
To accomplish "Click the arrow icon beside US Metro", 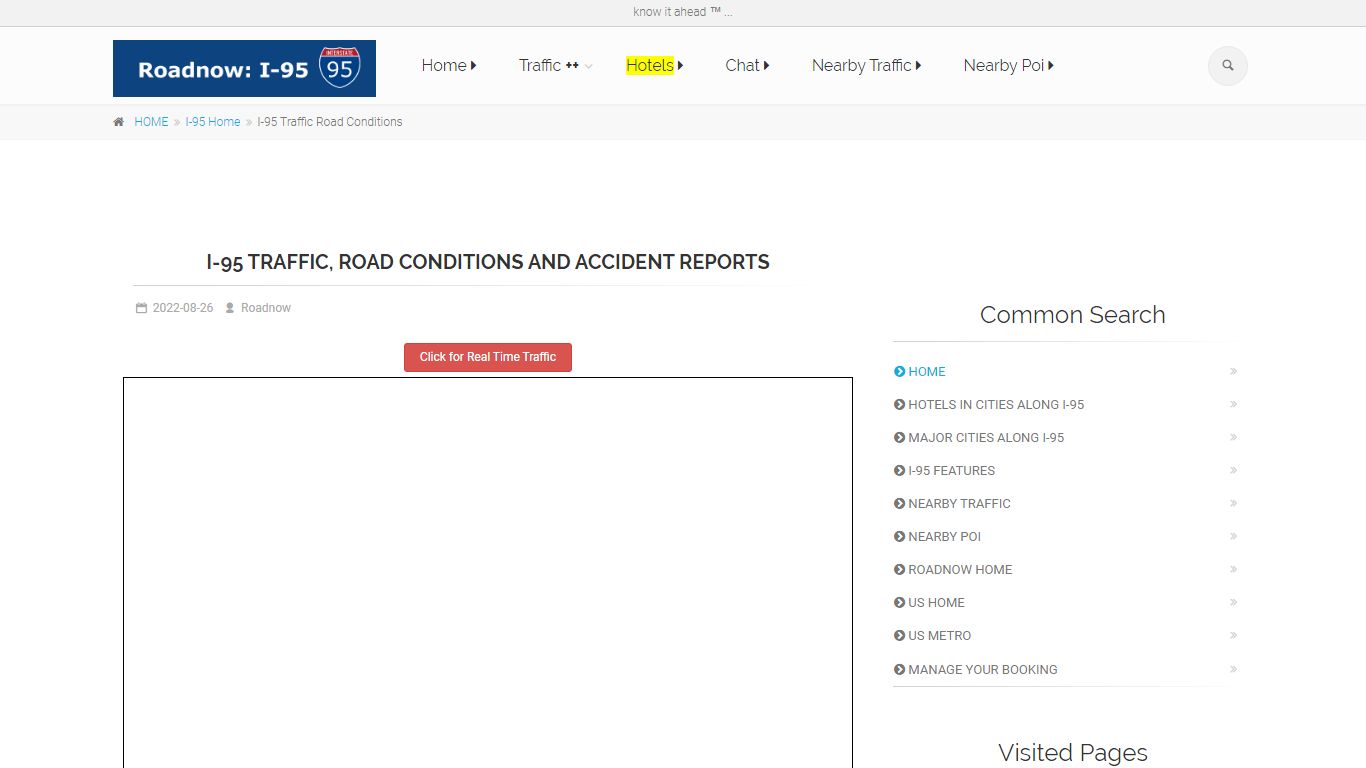I will click(899, 635).
